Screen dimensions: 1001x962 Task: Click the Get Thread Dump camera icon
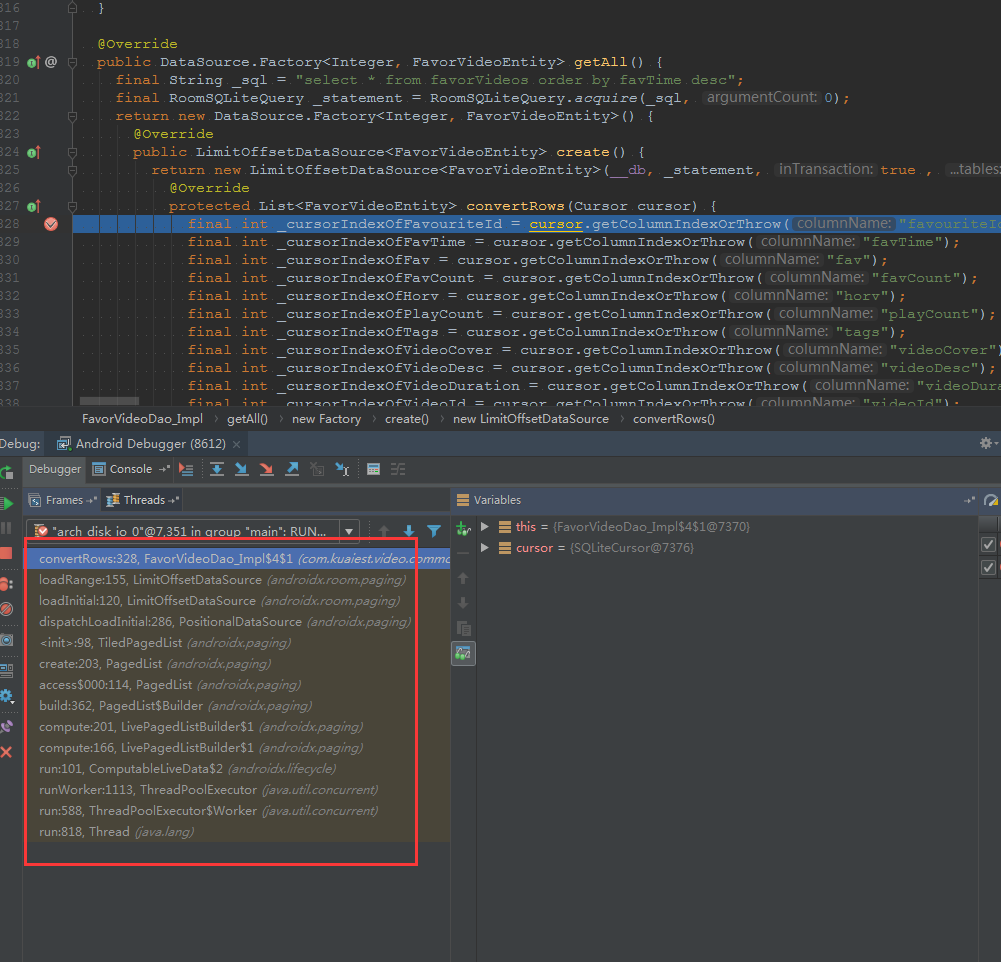point(6,640)
